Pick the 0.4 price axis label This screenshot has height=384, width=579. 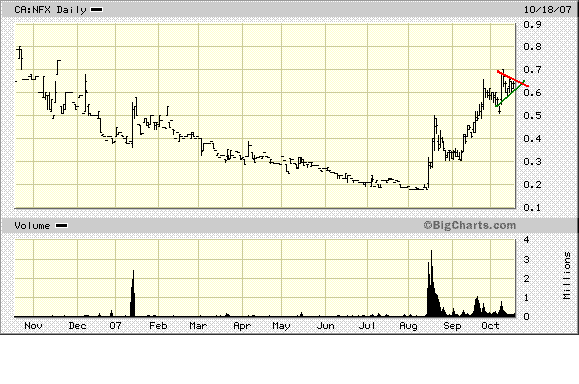point(532,138)
